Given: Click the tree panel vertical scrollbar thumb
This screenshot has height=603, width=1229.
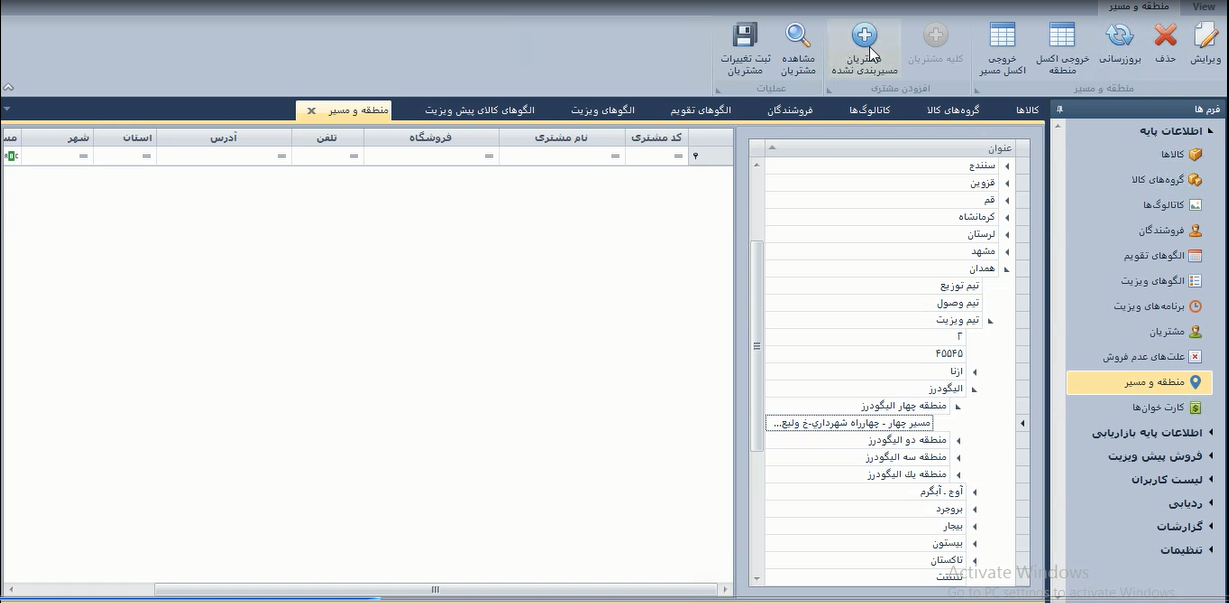Looking at the screenshot, I should point(757,347).
